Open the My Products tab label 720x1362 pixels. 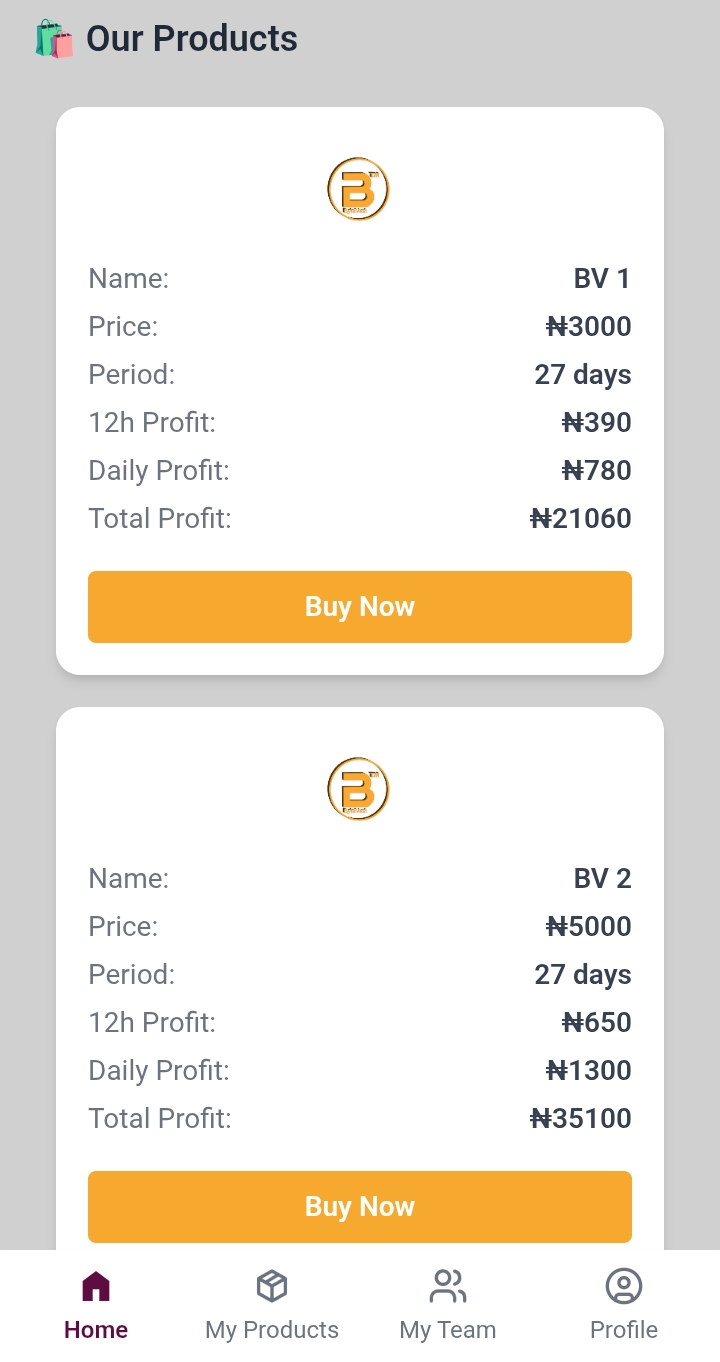[272, 1330]
